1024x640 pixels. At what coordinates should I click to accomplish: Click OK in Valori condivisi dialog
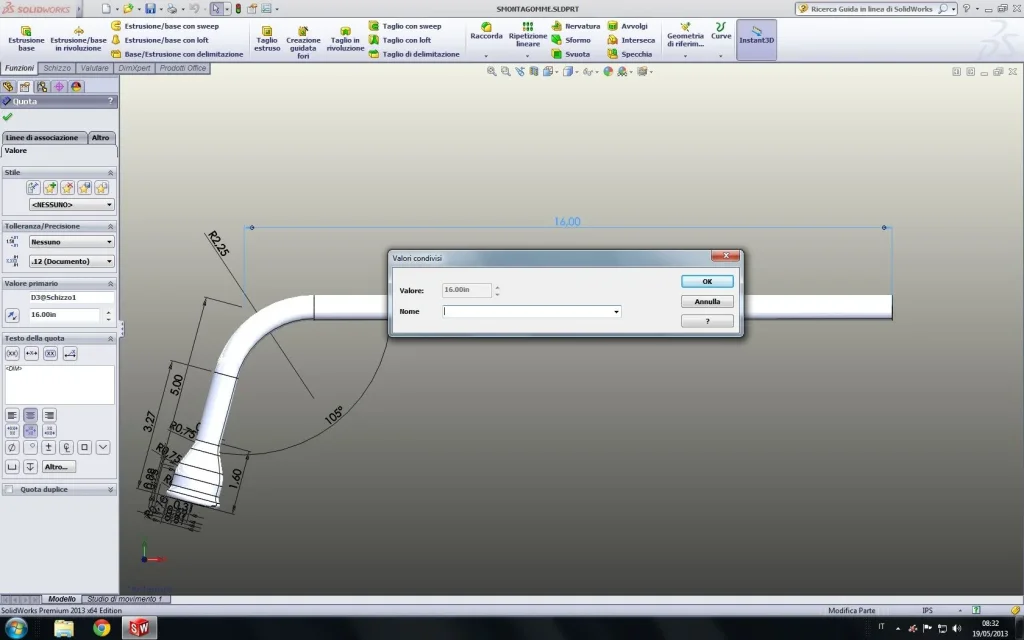point(707,282)
